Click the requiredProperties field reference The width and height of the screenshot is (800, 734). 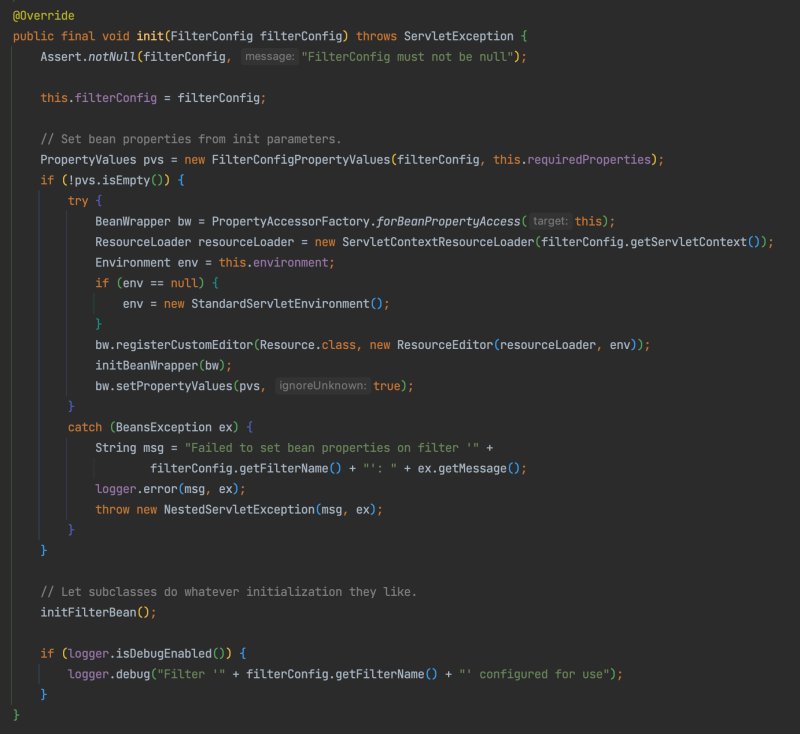[x=589, y=160]
